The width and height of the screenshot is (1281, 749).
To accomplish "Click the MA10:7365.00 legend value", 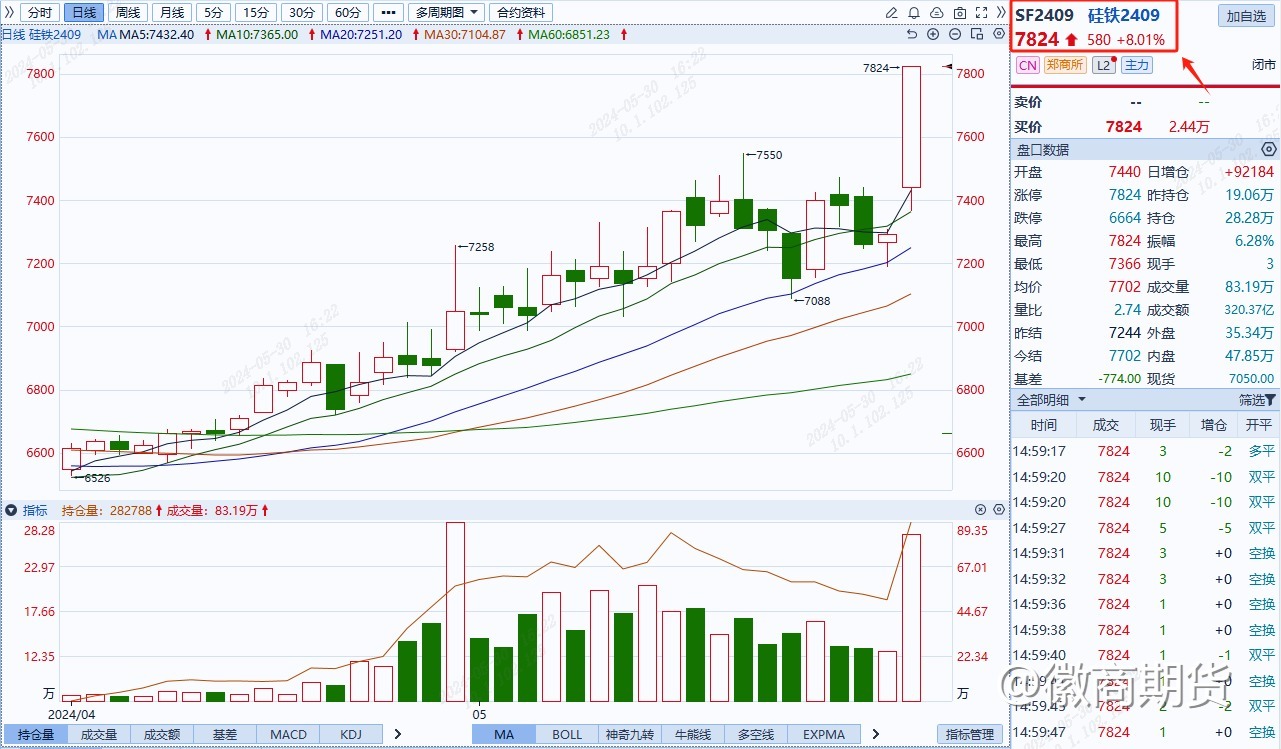I will click(x=257, y=34).
